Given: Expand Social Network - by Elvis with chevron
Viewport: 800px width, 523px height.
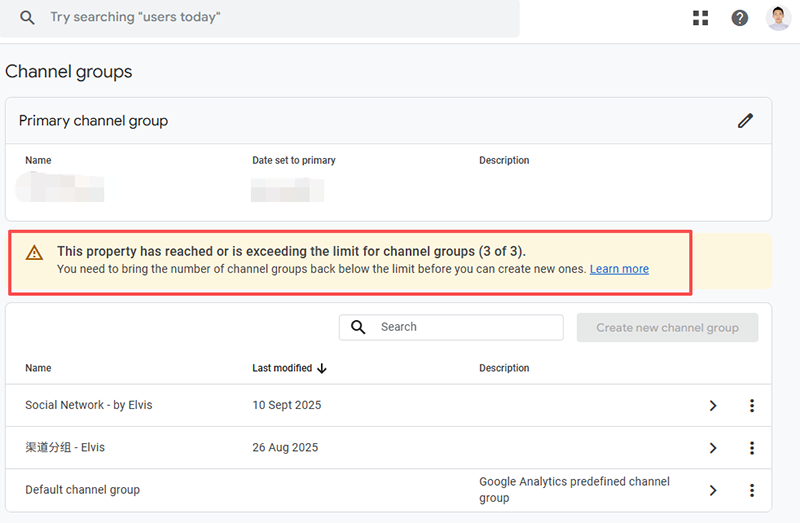Looking at the screenshot, I should pos(713,406).
